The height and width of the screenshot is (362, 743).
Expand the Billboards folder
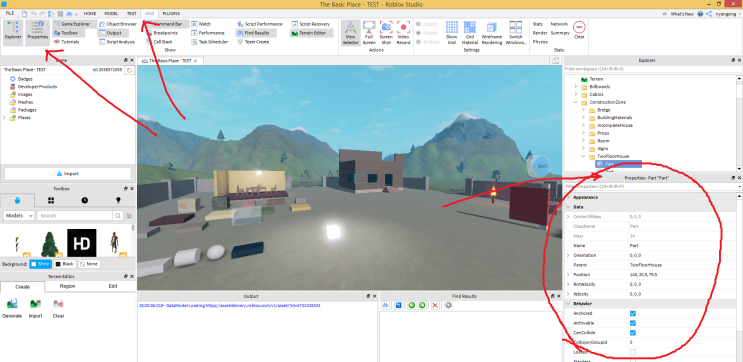[x=576, y=87]
